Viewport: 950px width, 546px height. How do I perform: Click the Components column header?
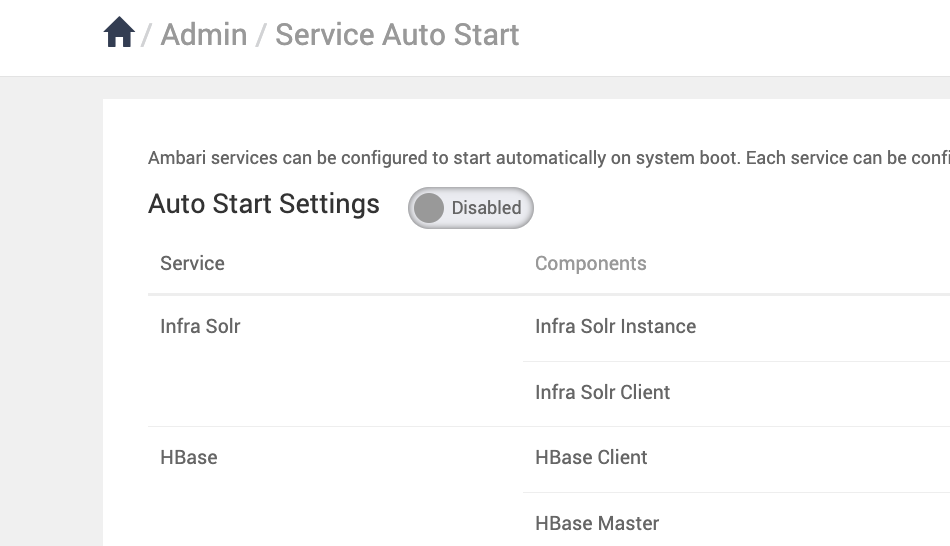pos(591,264)
